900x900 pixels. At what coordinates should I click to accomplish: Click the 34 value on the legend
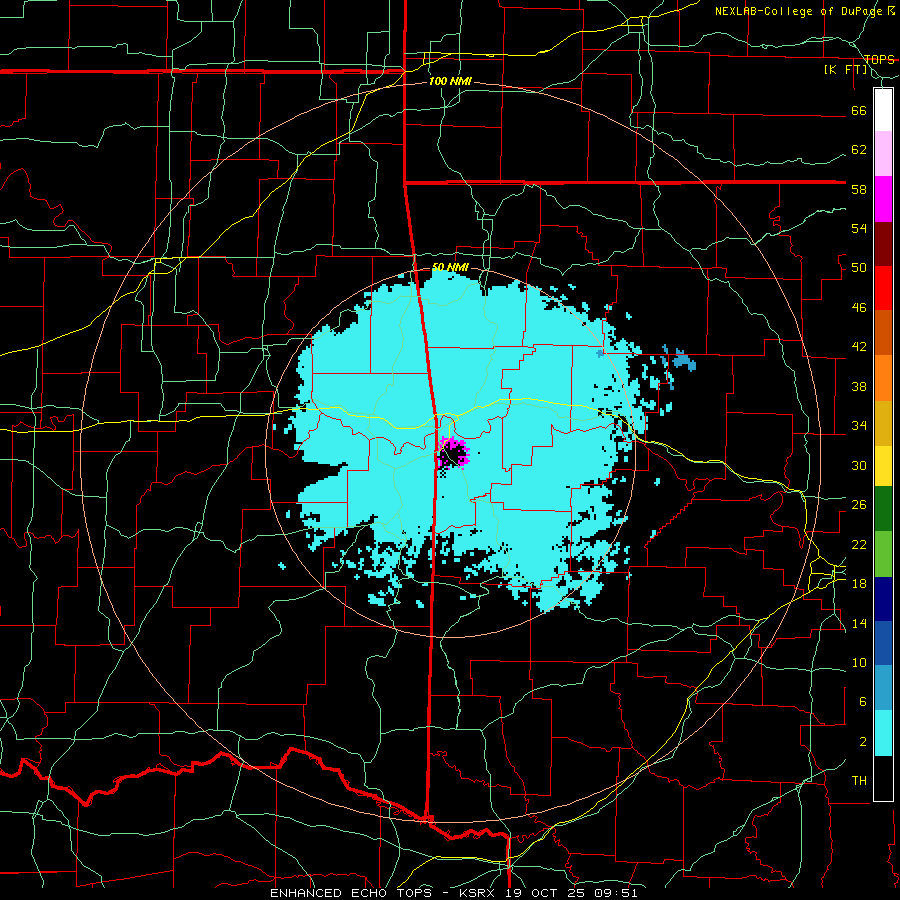(859, 426)
